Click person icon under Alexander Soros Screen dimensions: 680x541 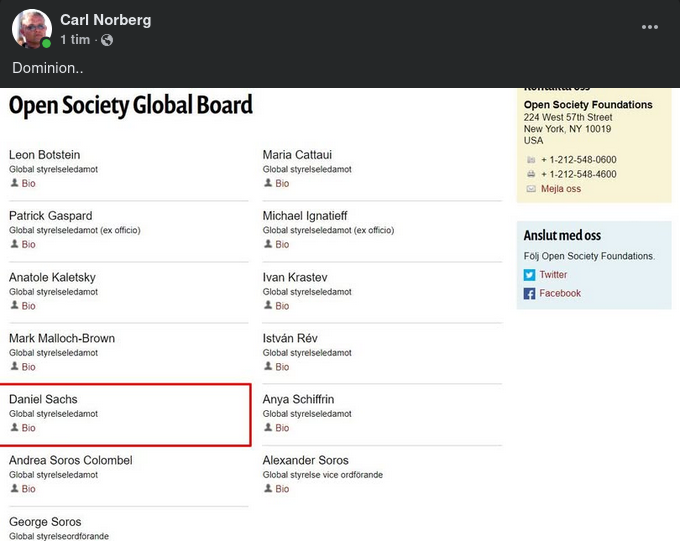268,489
